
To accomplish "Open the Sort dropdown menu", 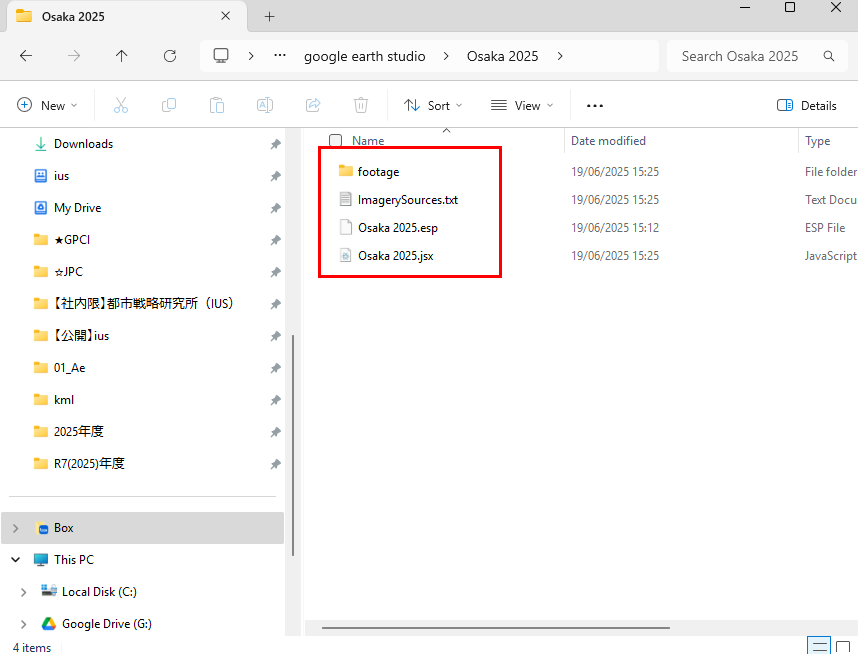I will point(433,105).
